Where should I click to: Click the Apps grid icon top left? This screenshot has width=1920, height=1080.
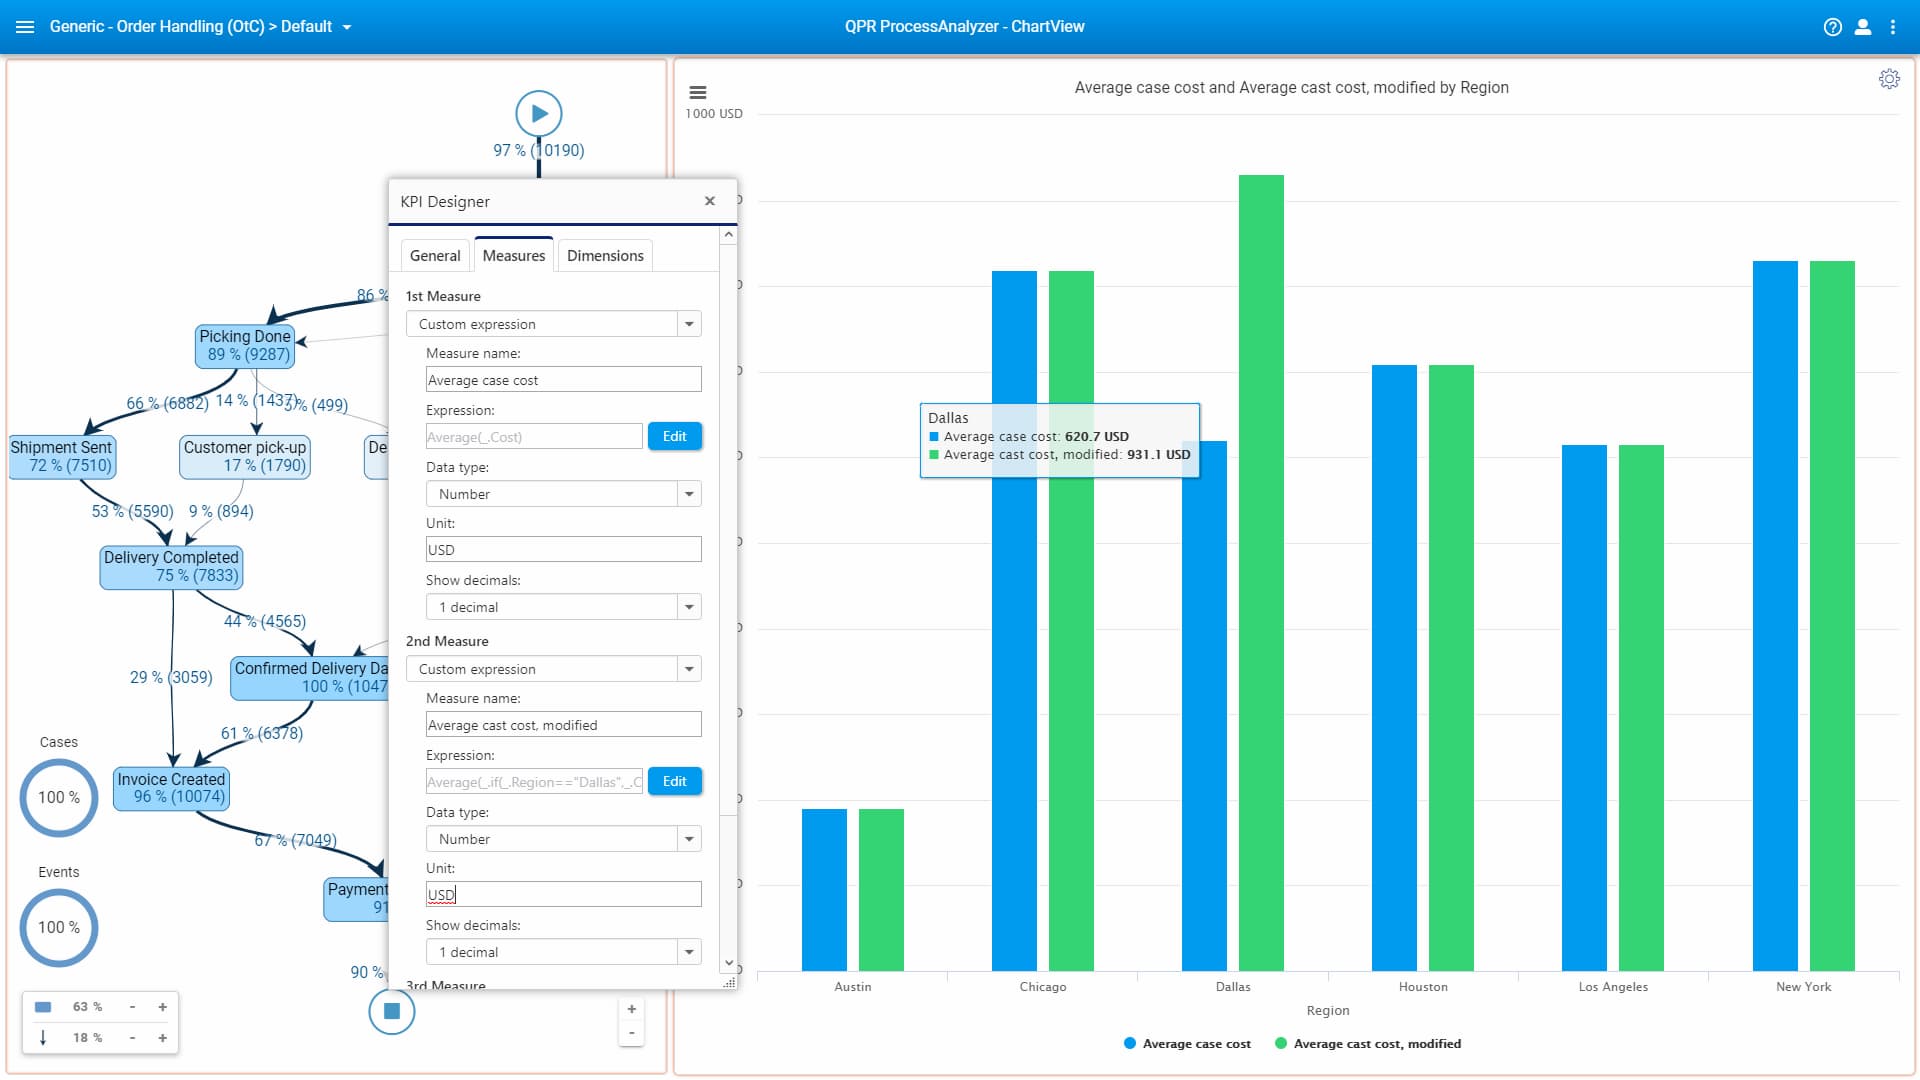click(25, 26)
